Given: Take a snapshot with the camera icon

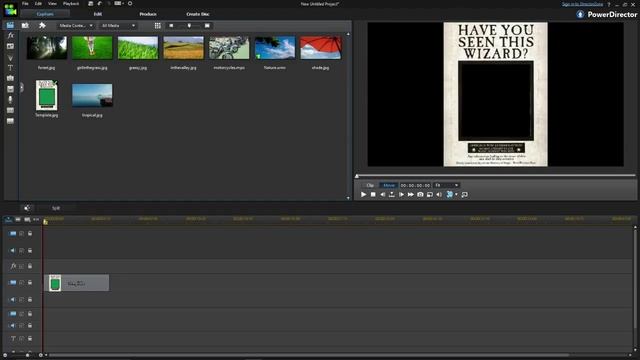Looking at the screenshot, I should point(420,195).
